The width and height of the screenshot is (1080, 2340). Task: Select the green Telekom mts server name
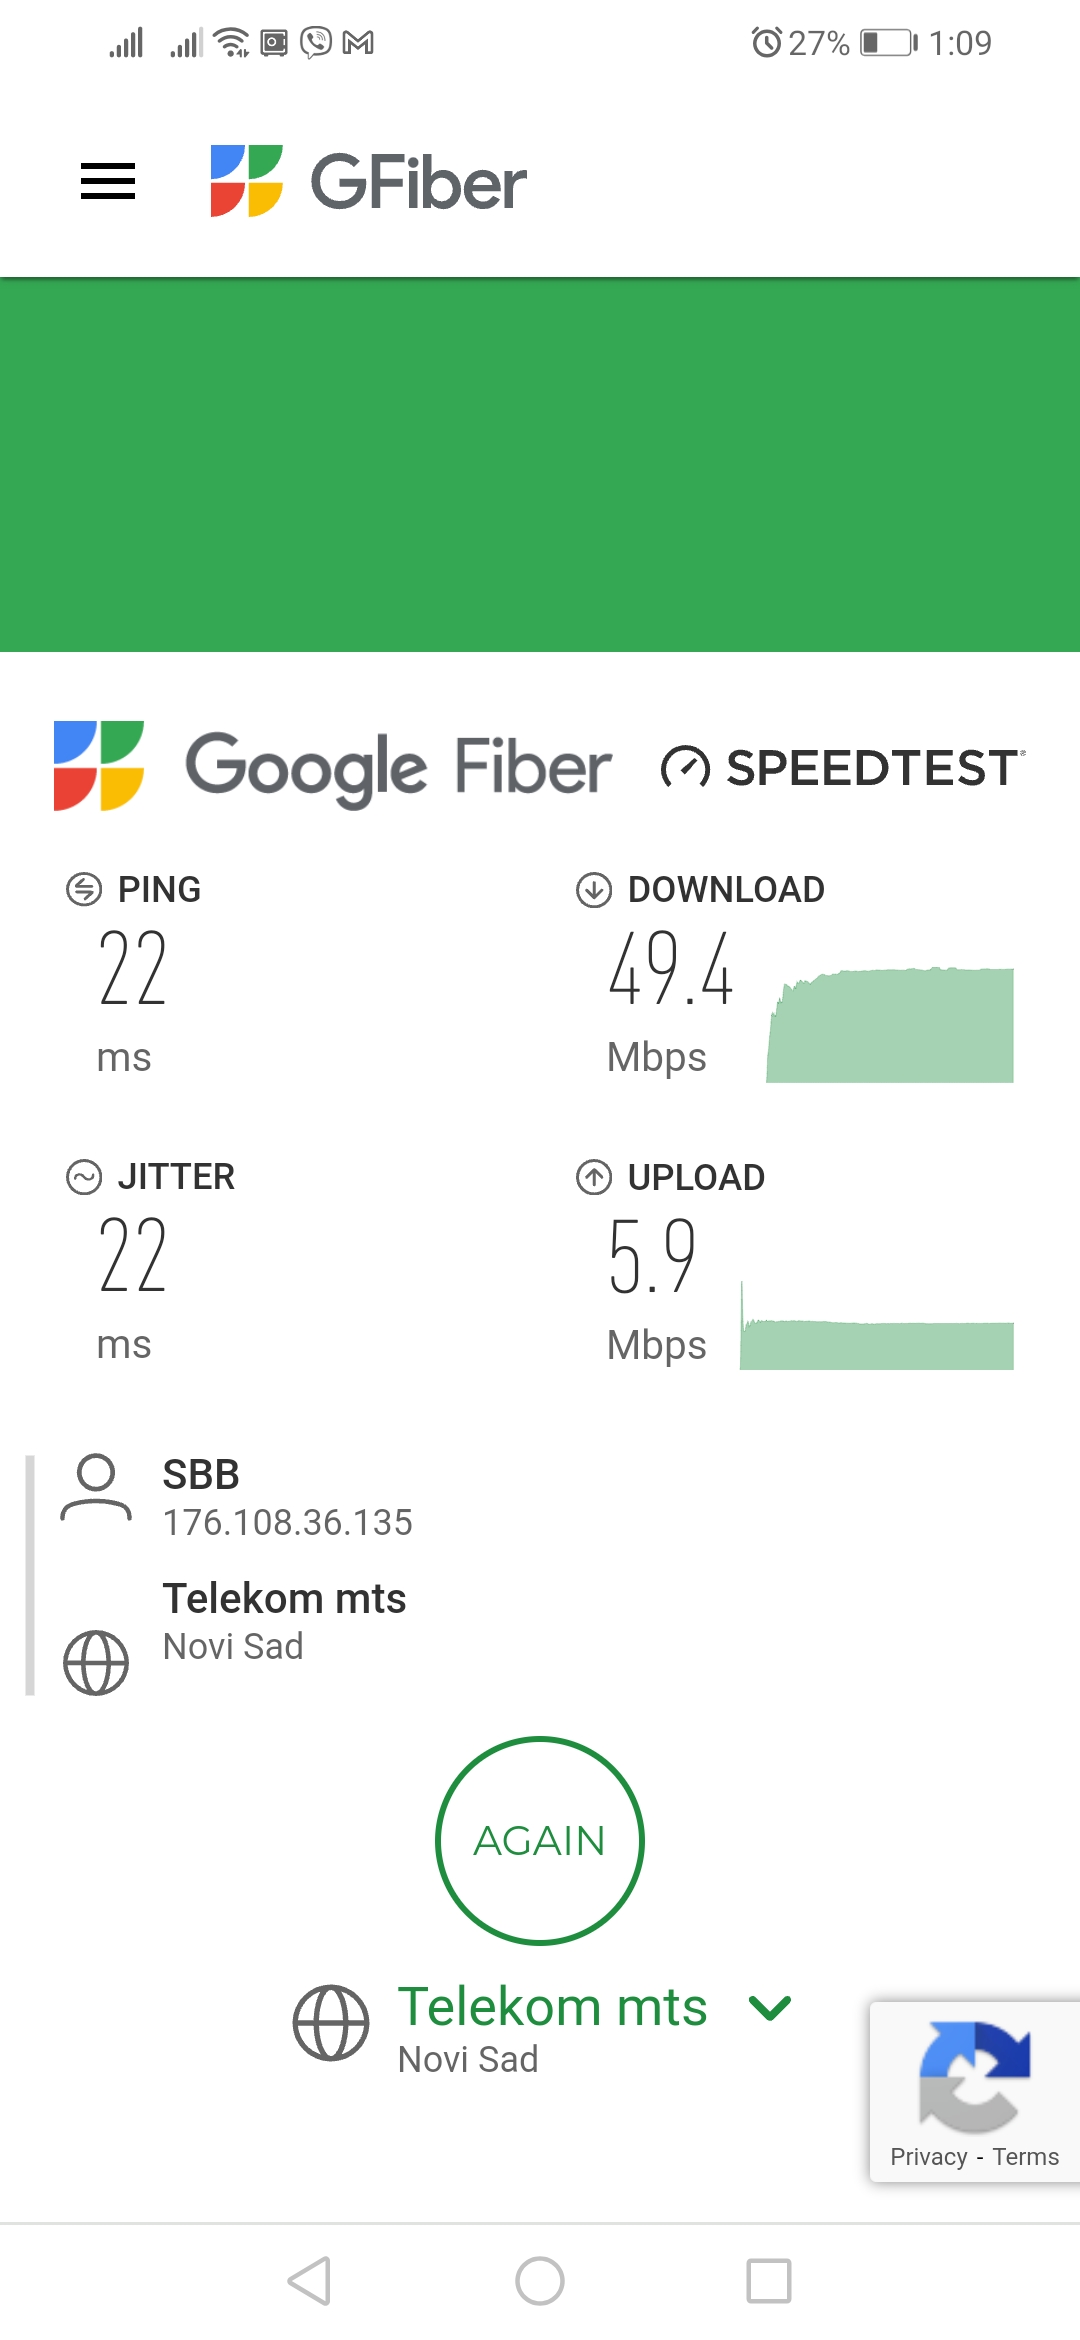[552, 2007]
